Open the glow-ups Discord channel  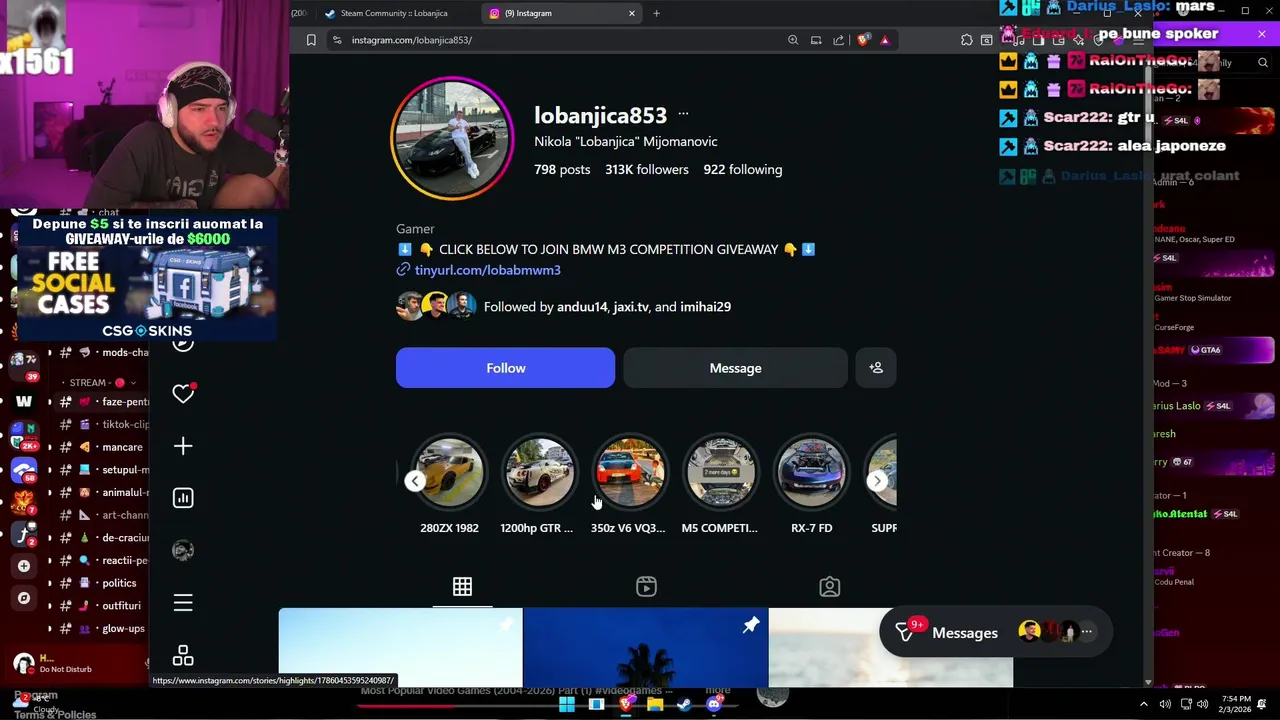pos(123,629)
